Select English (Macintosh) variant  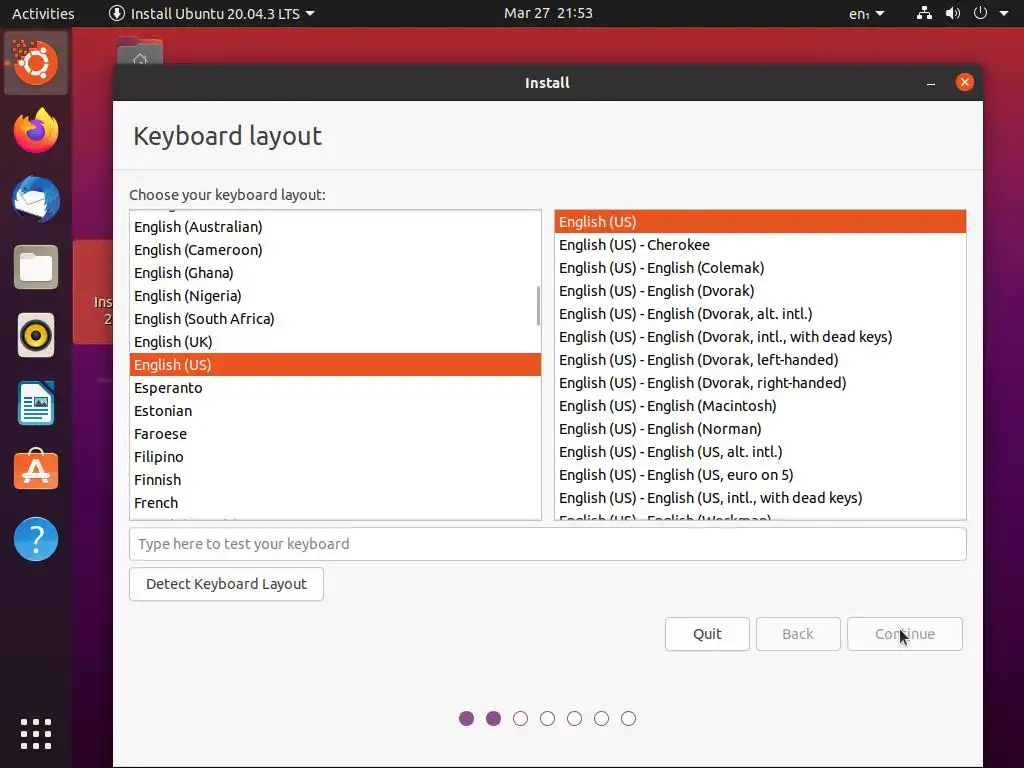coord(760,406)
